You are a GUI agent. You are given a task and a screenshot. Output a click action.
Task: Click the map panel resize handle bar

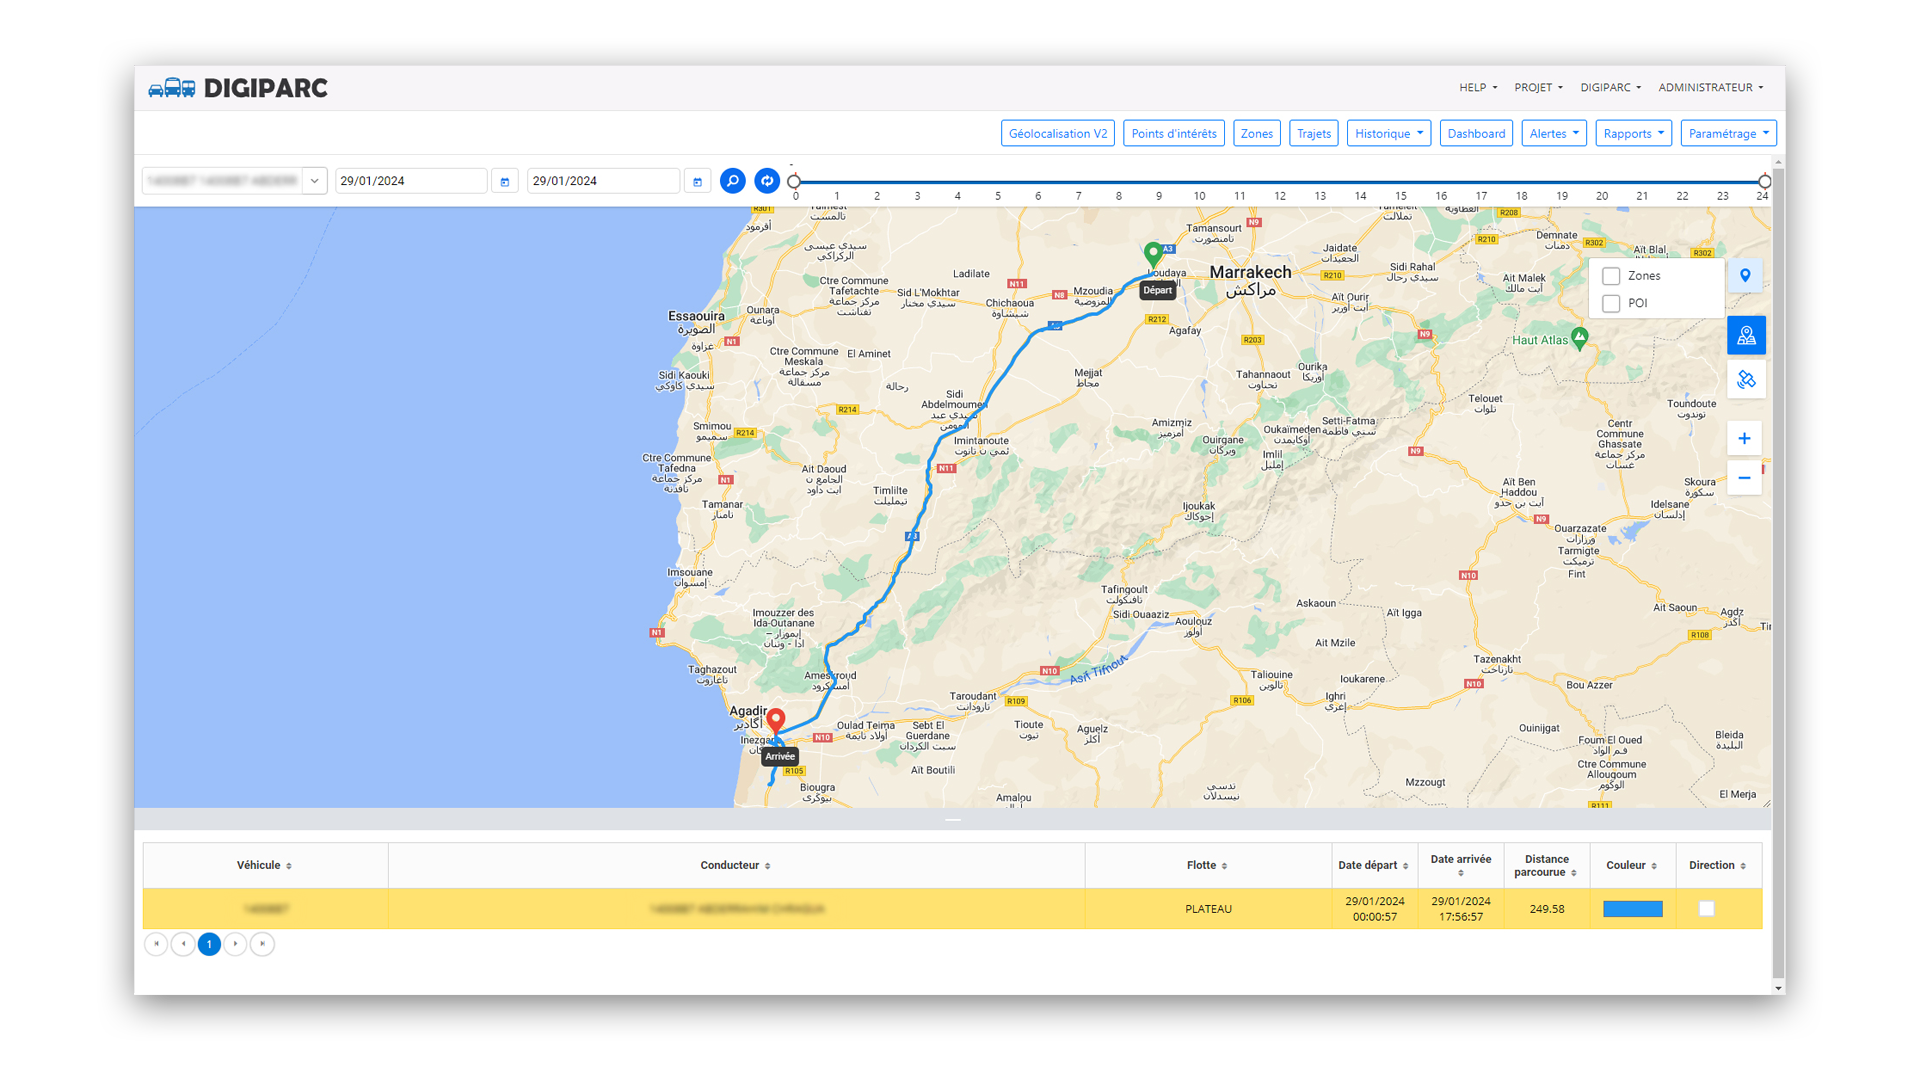953,819
